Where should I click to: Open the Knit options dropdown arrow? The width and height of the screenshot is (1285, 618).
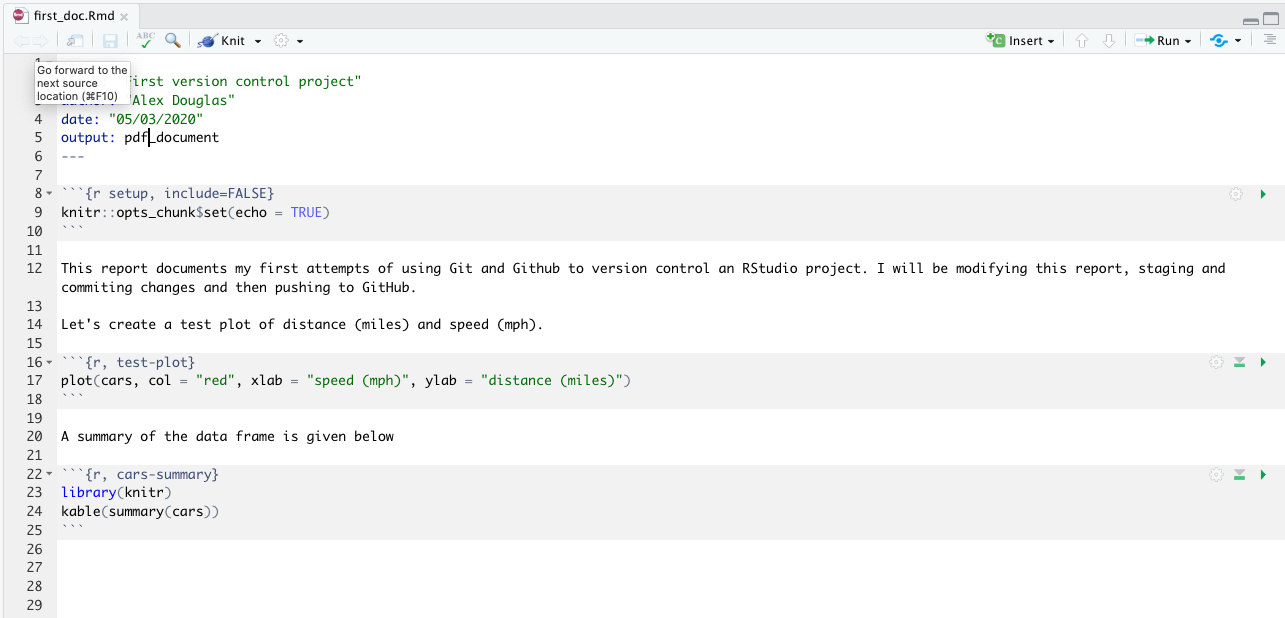point(258,41)
